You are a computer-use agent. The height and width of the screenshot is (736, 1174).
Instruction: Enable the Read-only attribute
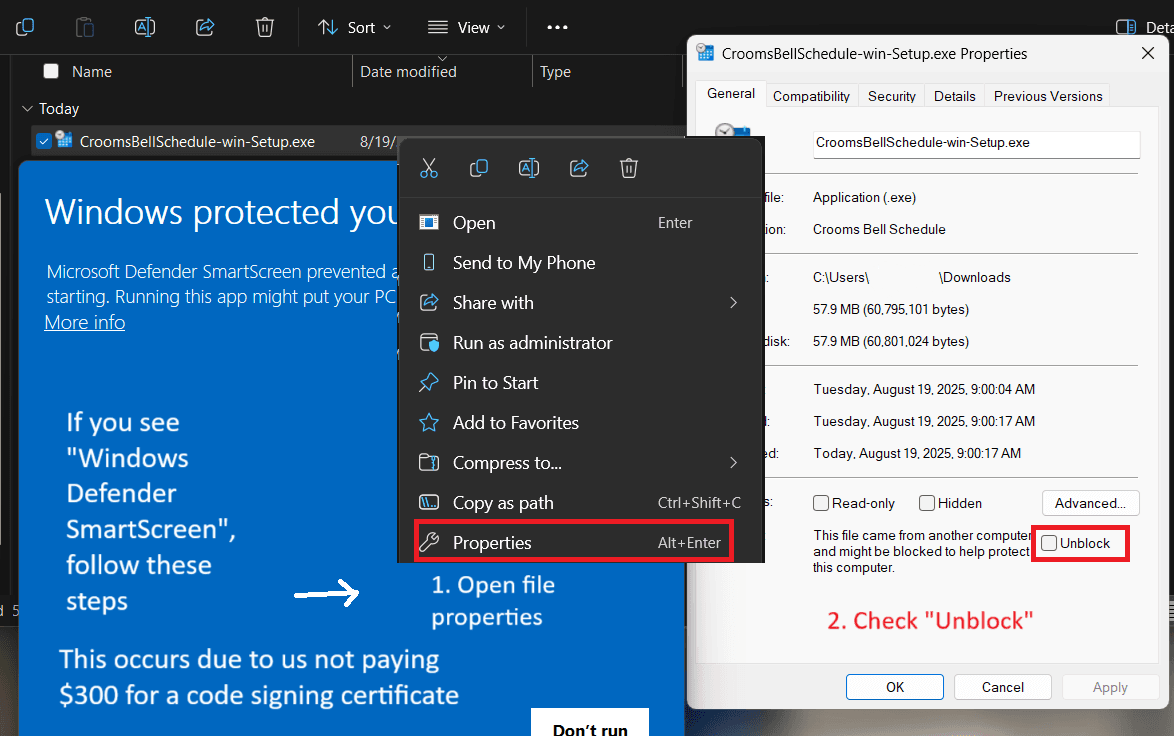coord(820,503)
